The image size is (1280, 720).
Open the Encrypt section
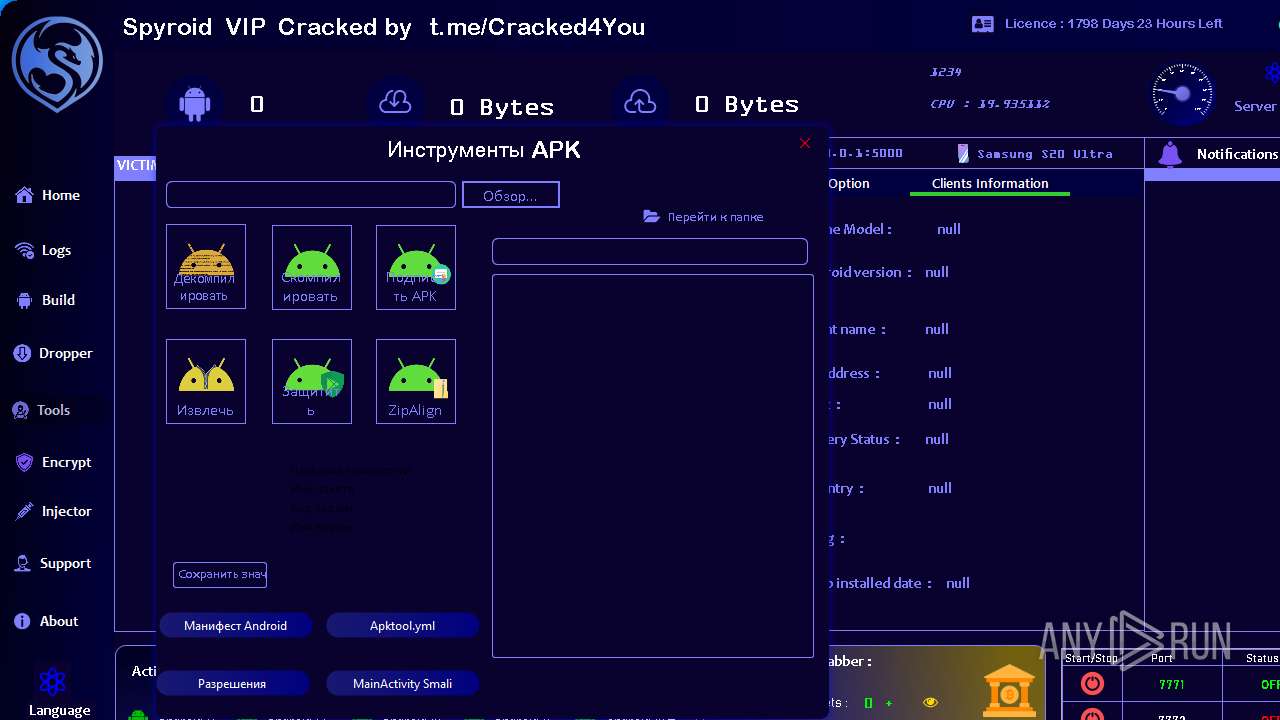[x=53, y=462]
